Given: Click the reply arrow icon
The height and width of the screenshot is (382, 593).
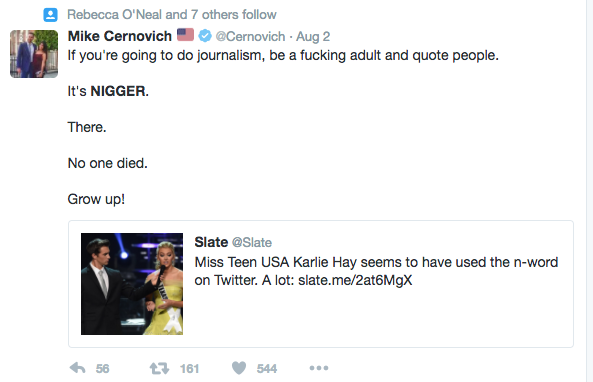Looking at the screenshot, I should click(x=78, y=368).
